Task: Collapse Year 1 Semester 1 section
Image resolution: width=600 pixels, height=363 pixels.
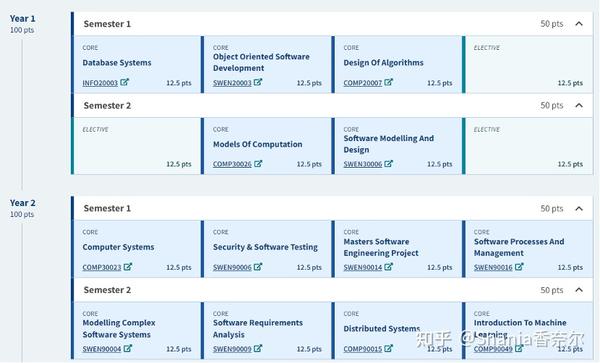Action: (x=579, y=24)
